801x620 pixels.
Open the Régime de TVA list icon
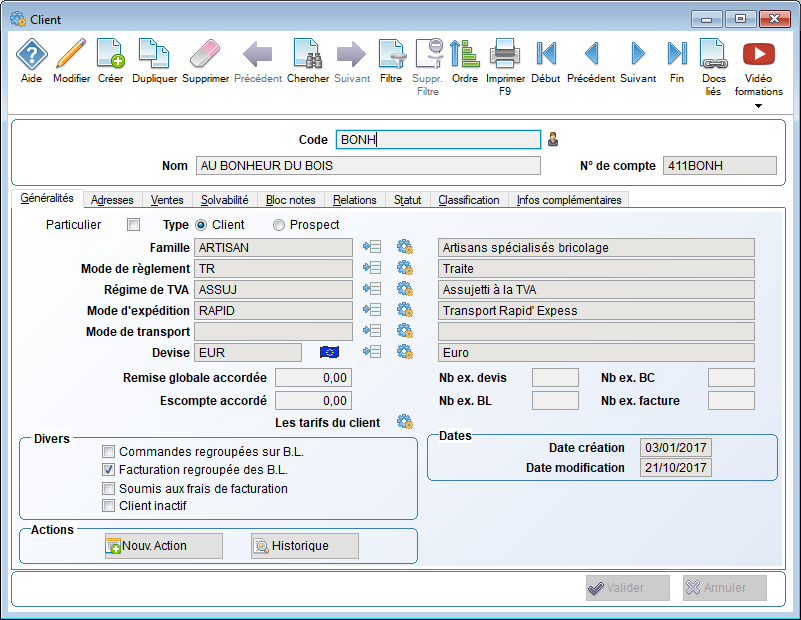[372, 289]
